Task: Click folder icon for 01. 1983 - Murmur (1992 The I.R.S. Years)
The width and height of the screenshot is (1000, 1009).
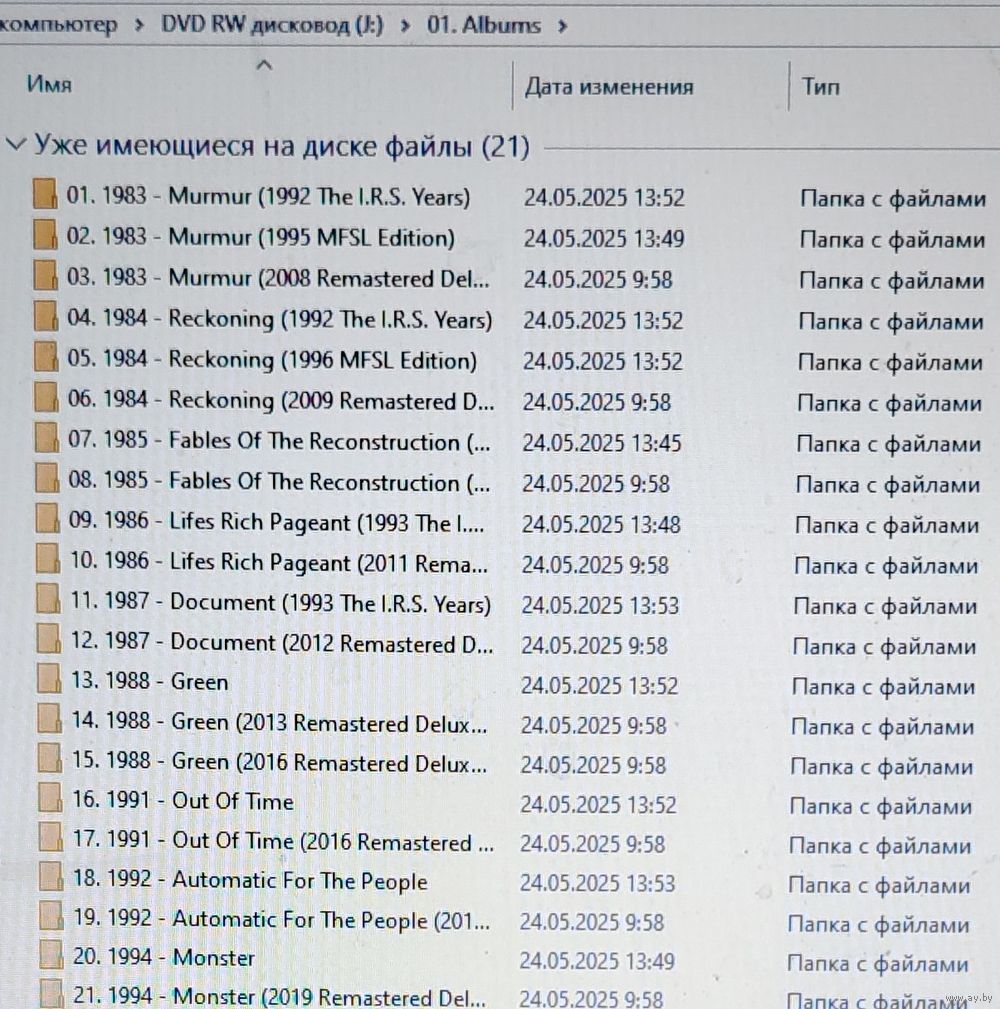Action: (x=45, y=194)
